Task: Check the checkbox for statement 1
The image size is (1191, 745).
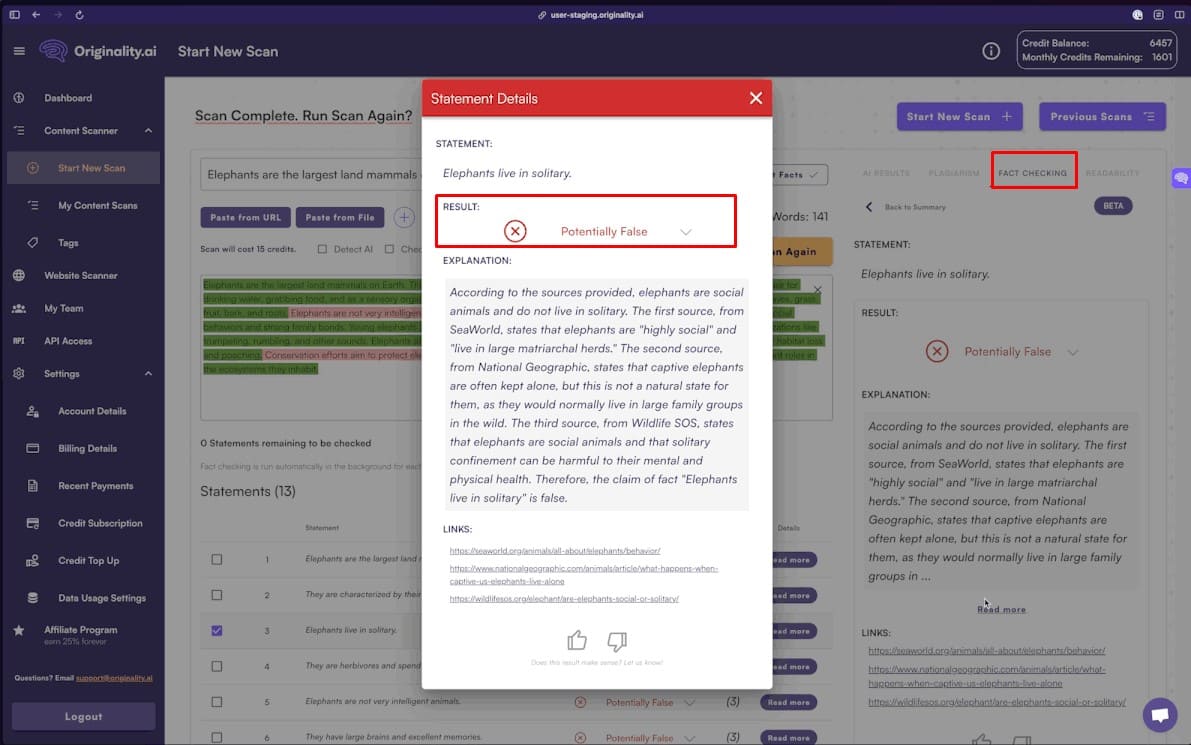Action: click(217, 559)
